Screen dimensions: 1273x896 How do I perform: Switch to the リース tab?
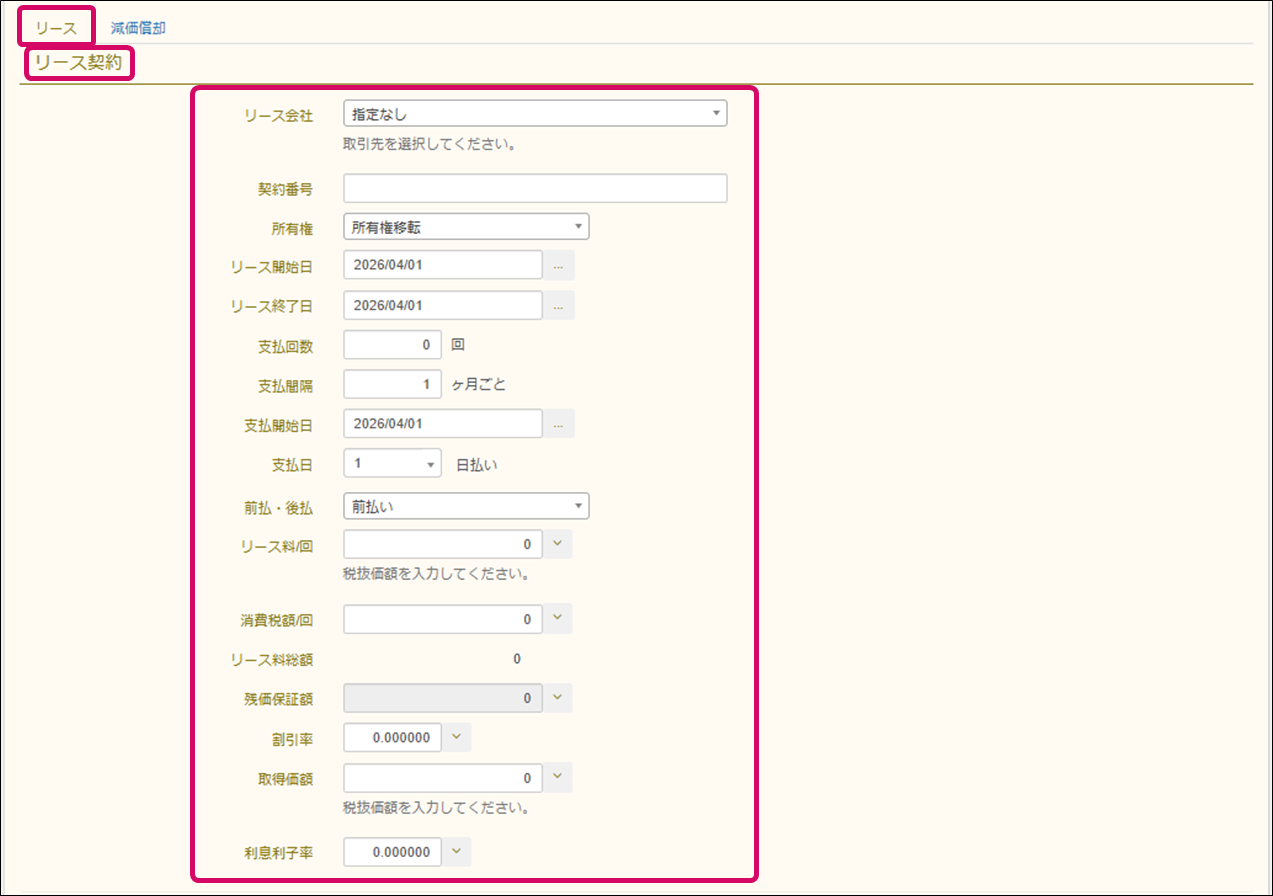pos(56,28)
